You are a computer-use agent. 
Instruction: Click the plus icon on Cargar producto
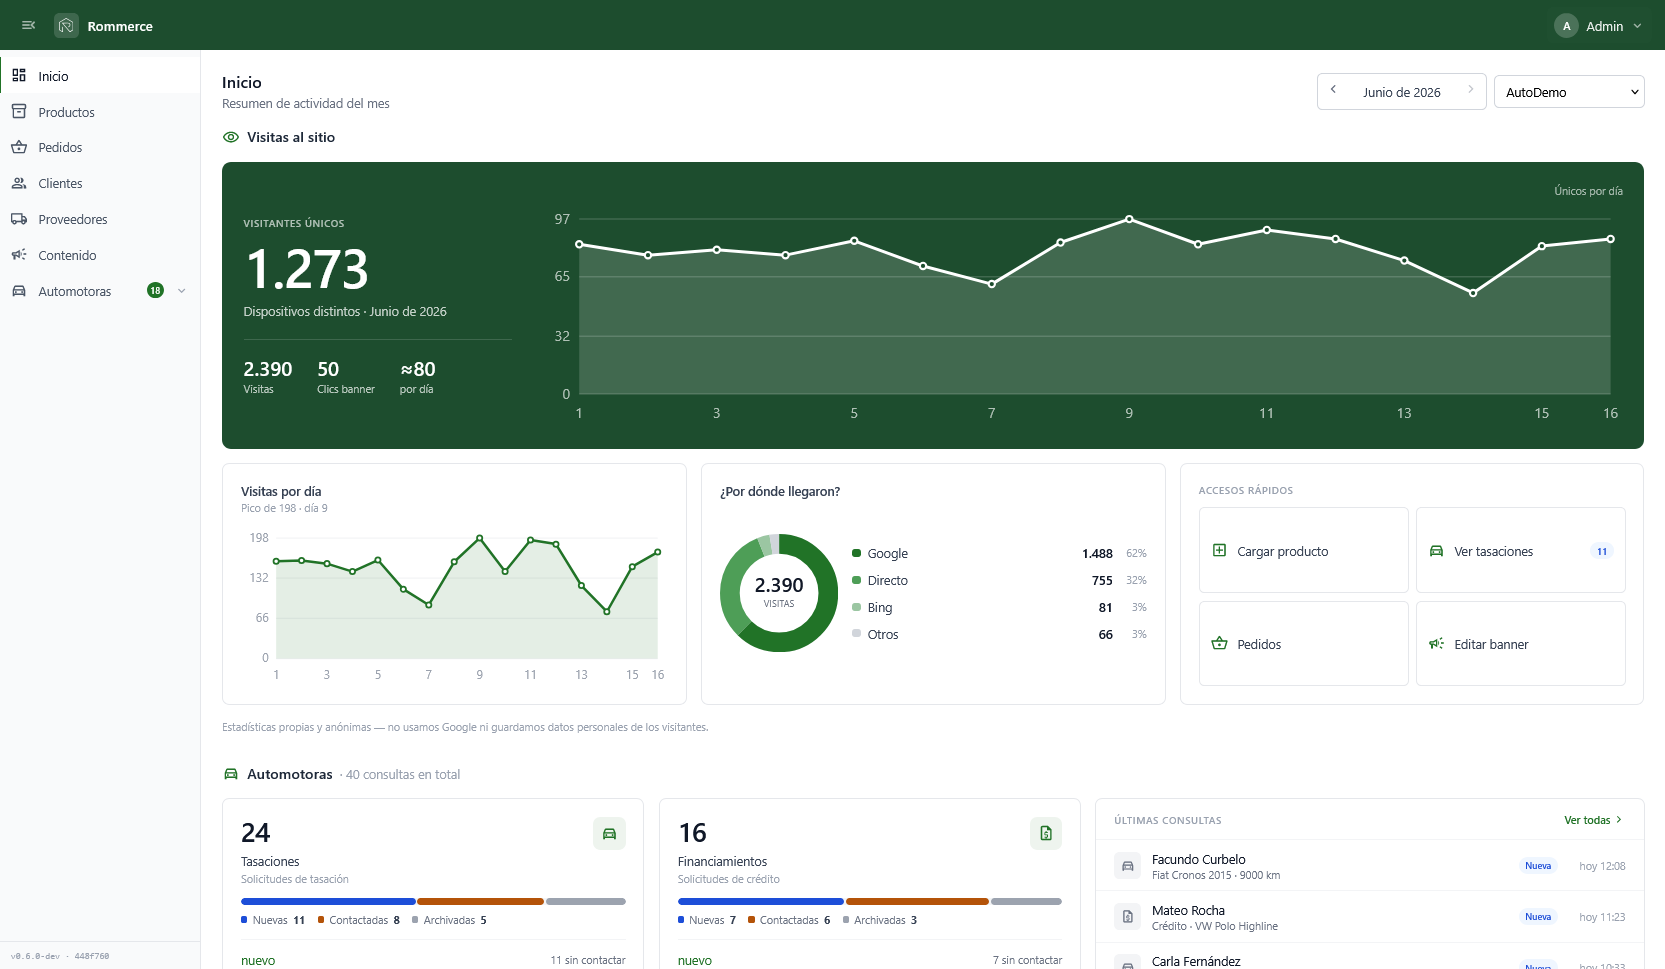tap(1219, 550)
